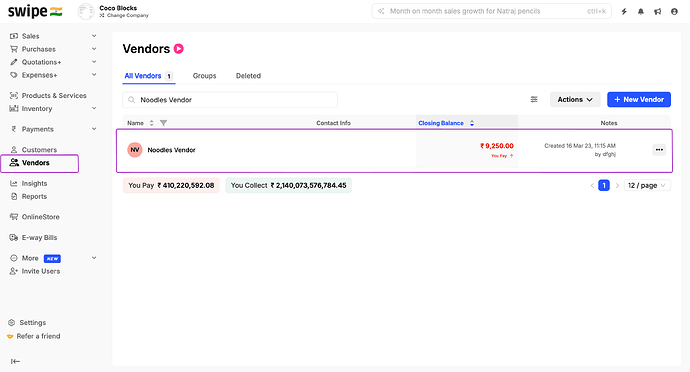Expand the Sales menu chevron
The width and height of the screenshot is (690, 372).
point(94,36)
